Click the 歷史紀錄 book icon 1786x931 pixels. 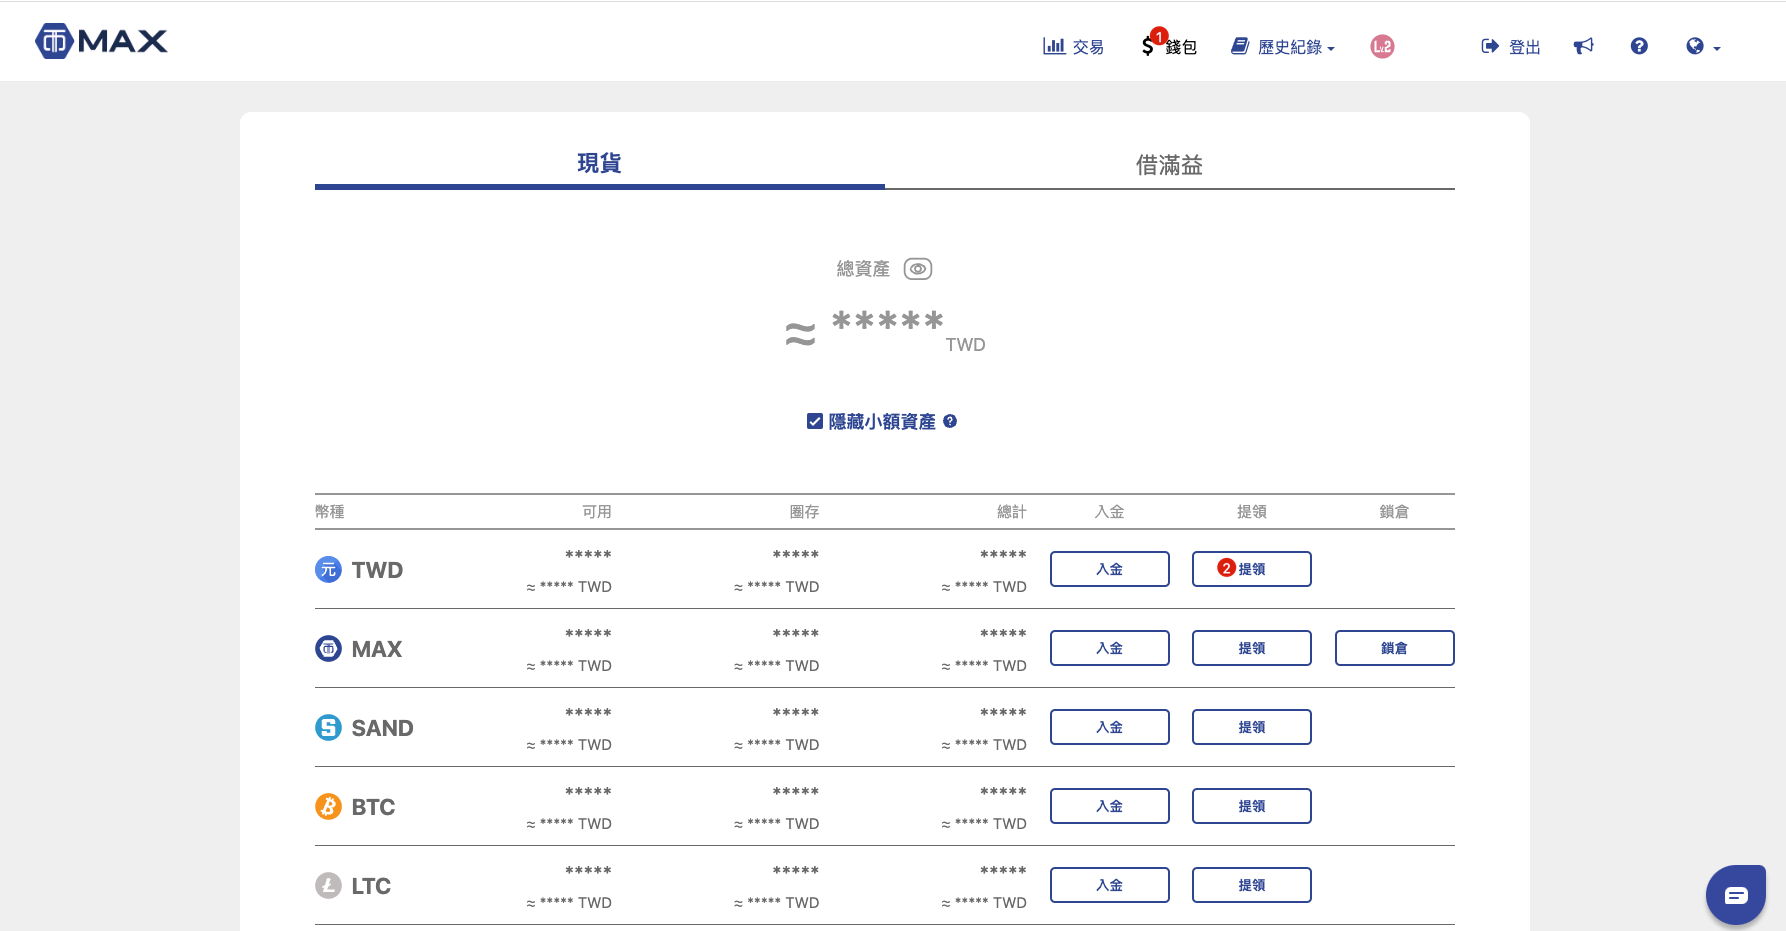pyautogui.click(x=1240, y=46)
